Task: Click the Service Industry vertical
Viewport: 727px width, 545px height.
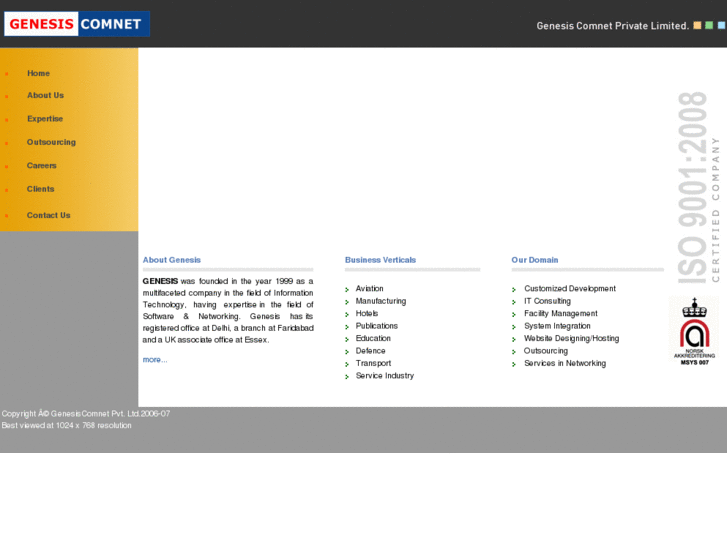Action: (385, 376)
